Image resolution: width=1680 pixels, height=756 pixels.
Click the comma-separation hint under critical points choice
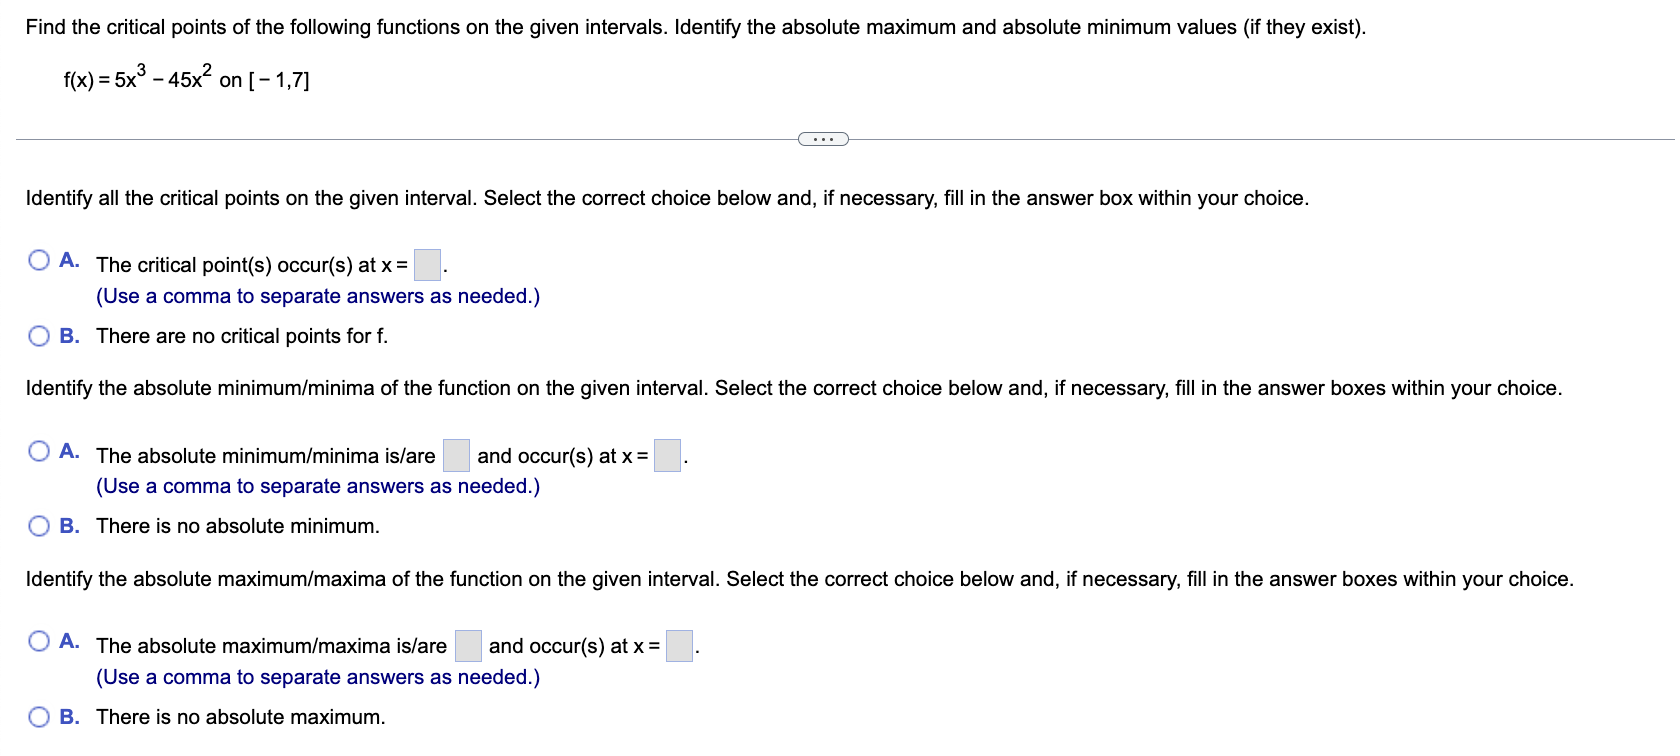click(317, 295)
